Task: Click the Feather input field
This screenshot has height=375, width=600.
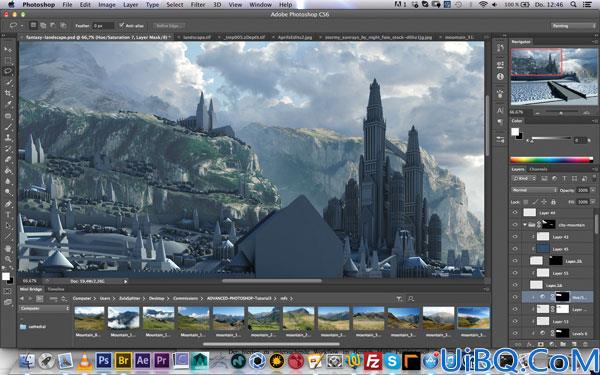Action: (103, 26)
